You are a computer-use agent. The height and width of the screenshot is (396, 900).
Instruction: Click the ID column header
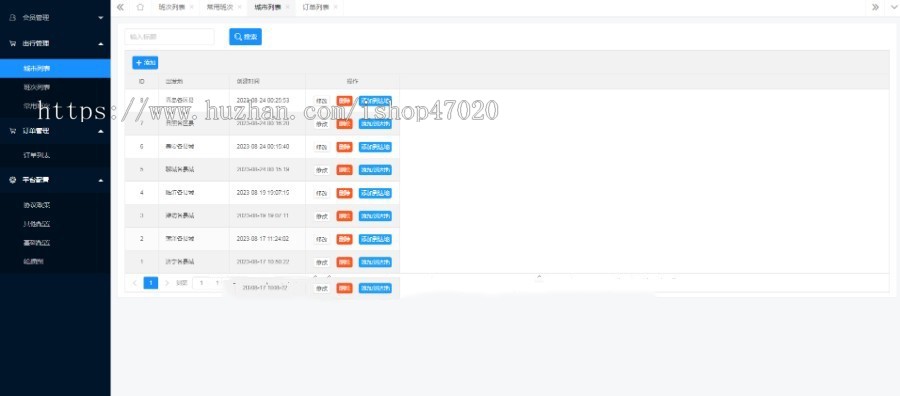coord(142,81)
